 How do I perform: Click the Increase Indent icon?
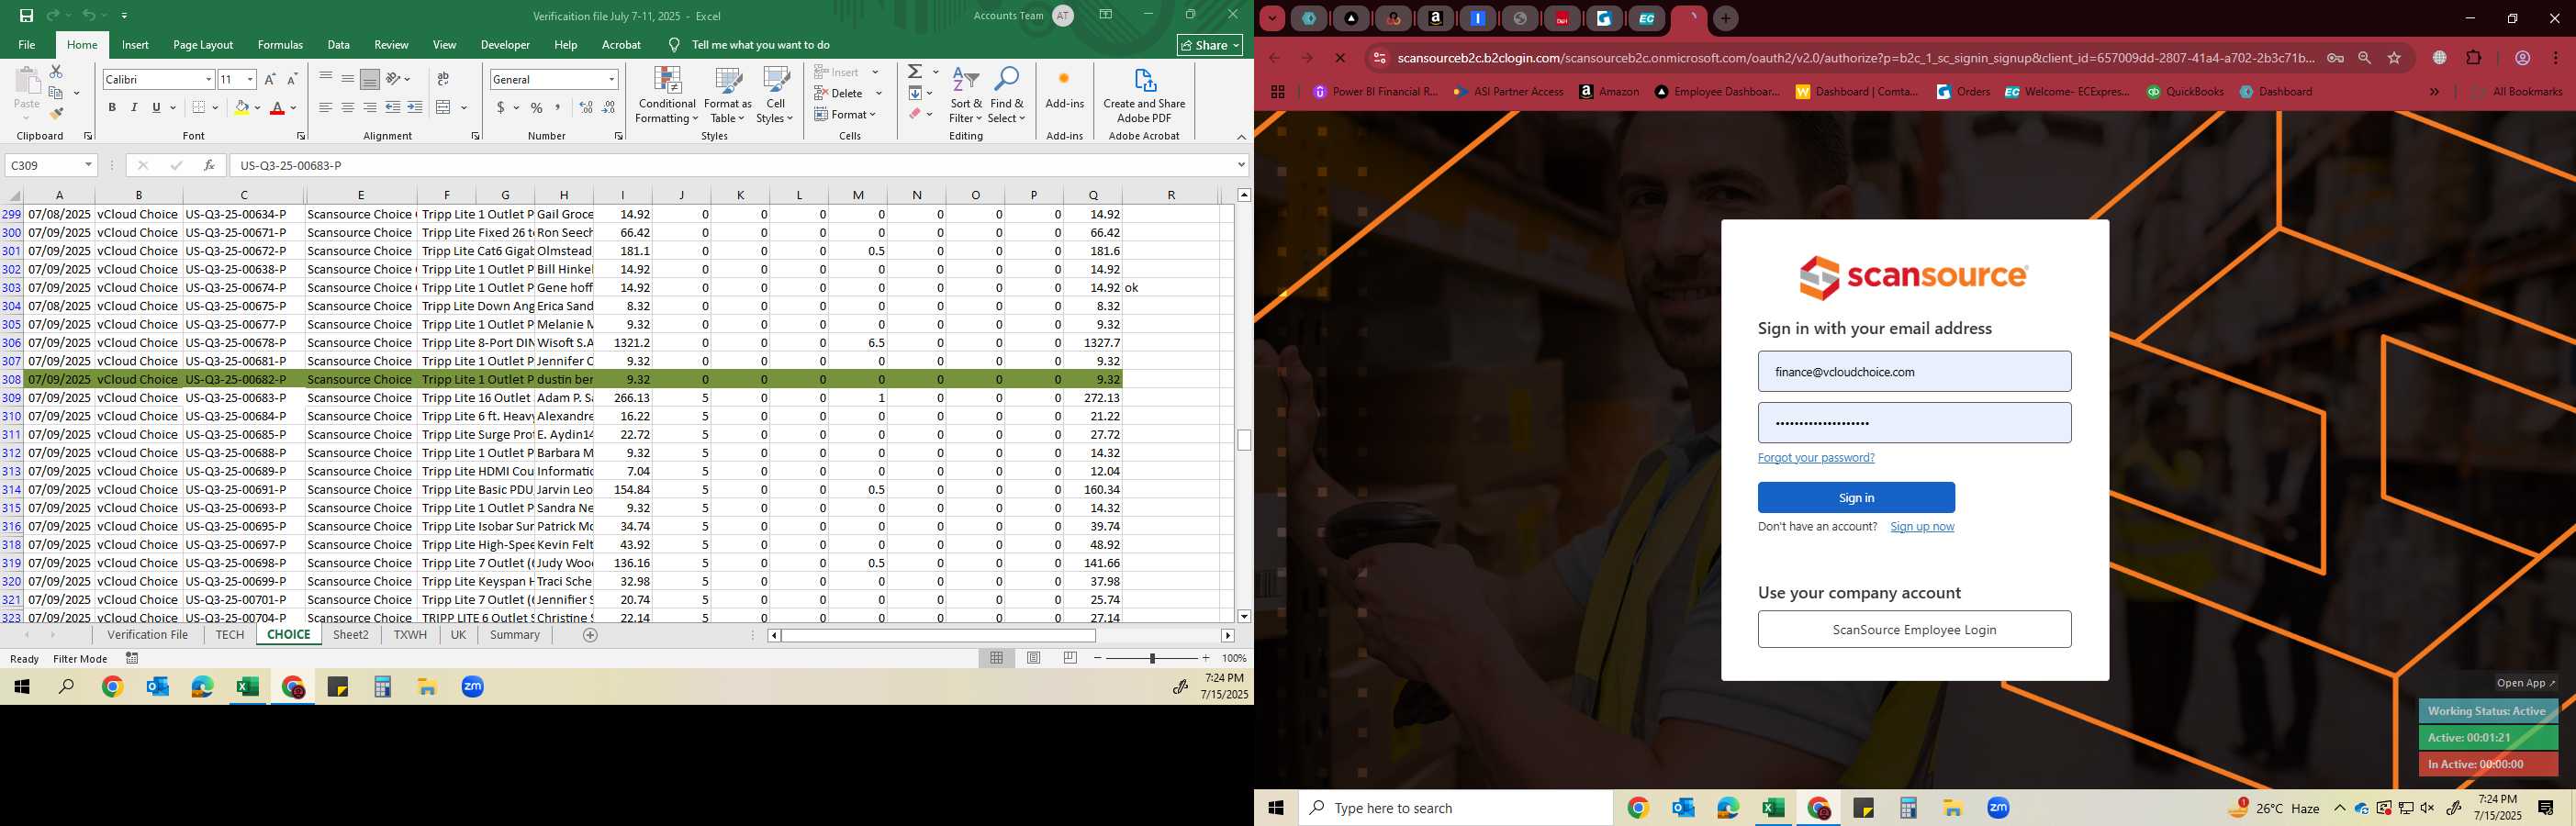415,107
